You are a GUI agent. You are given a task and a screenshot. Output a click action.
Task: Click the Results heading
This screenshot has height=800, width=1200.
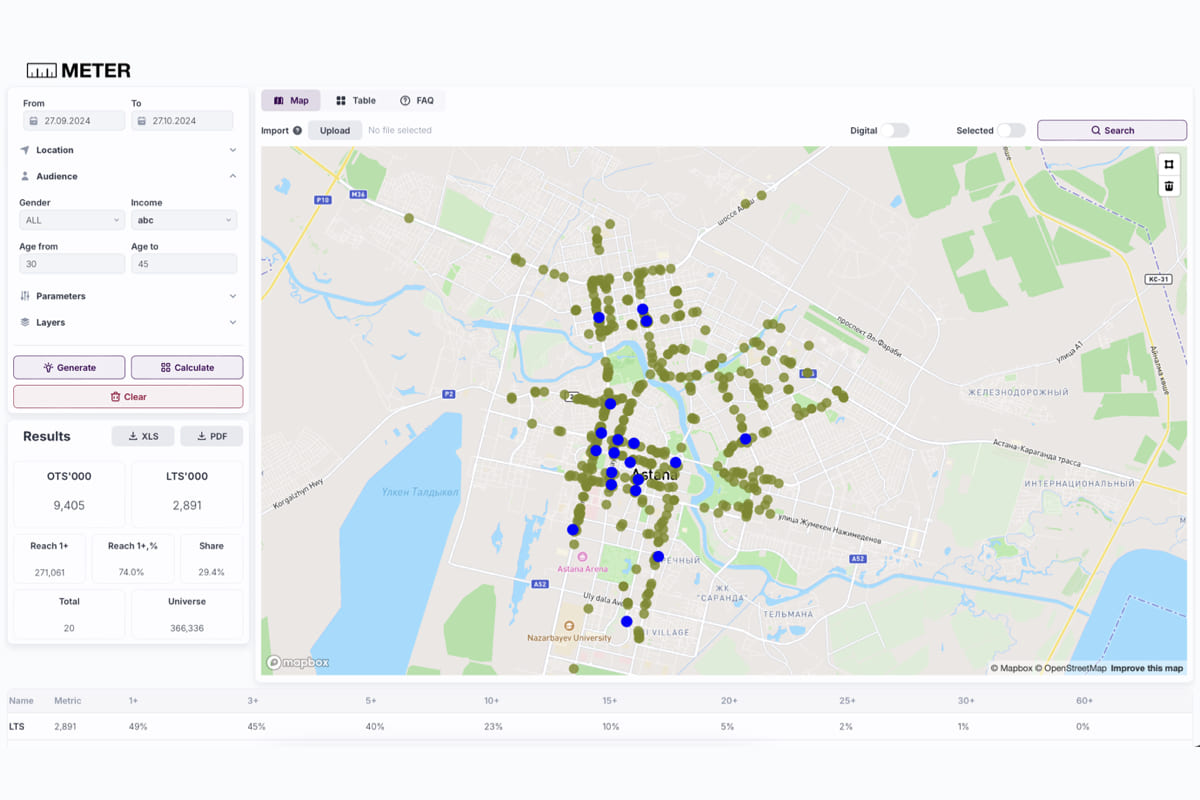coord(47,436)
